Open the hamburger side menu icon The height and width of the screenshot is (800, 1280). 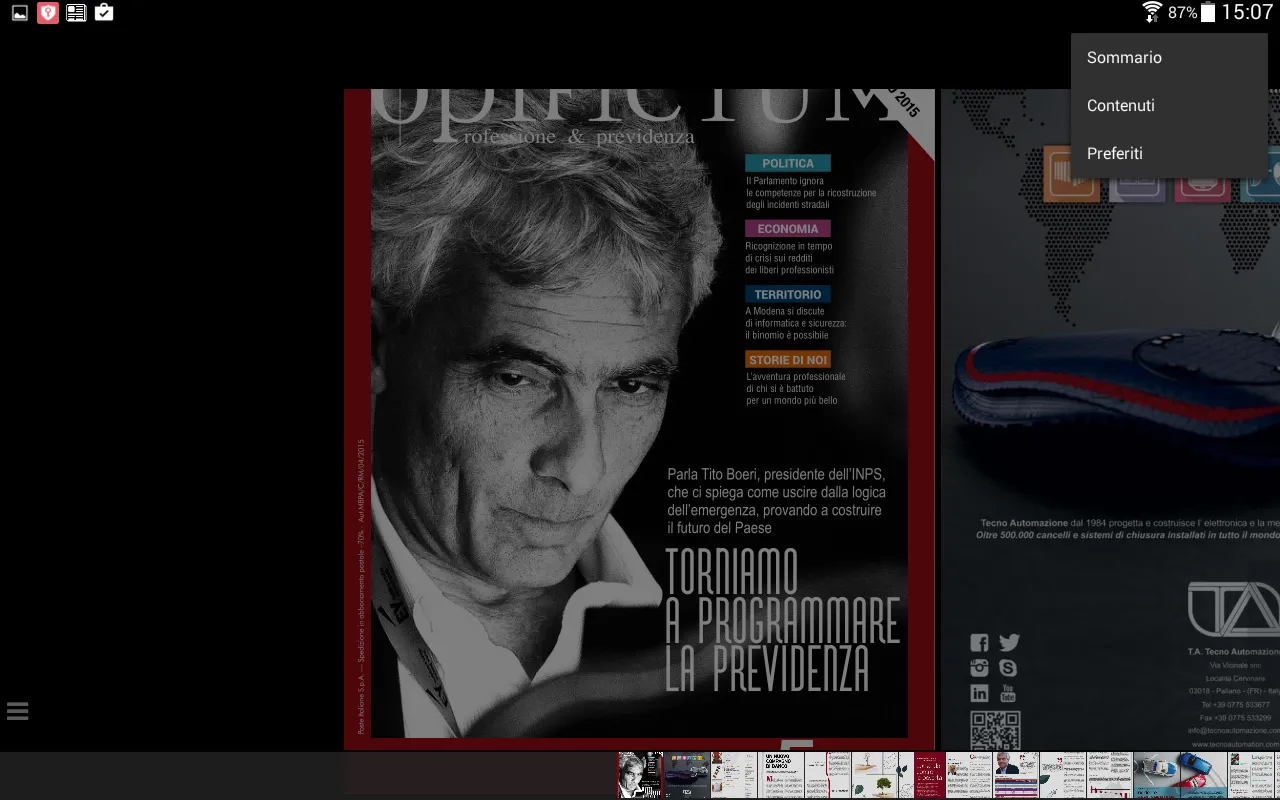(17, 711)
